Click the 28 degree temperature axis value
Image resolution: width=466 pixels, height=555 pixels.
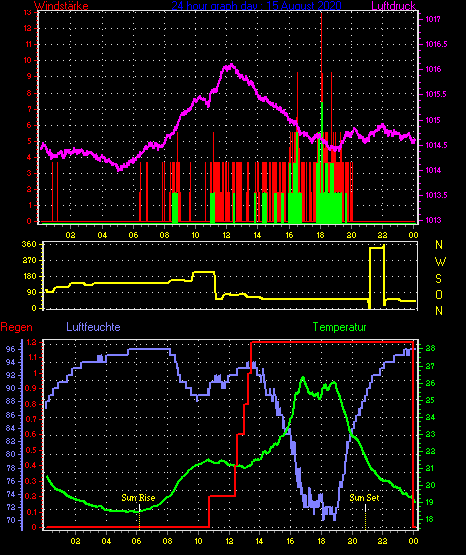(430, 348)
